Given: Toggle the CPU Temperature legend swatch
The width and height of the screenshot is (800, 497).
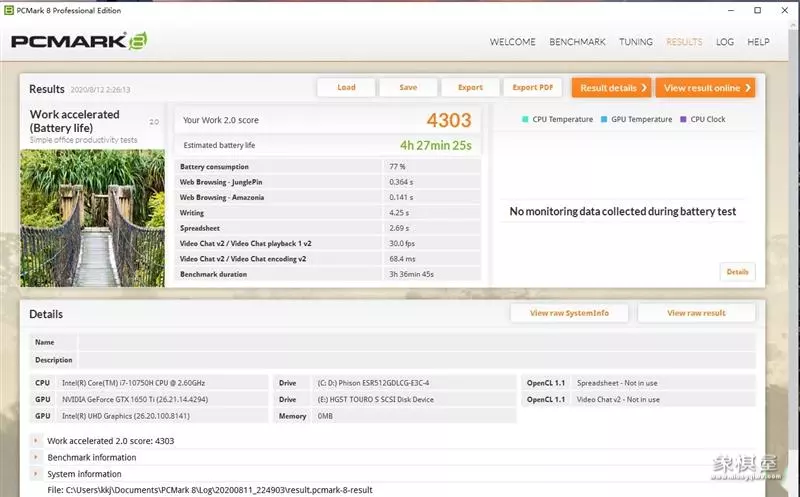Looking at the screenshot, I should (x=525, y=120).
